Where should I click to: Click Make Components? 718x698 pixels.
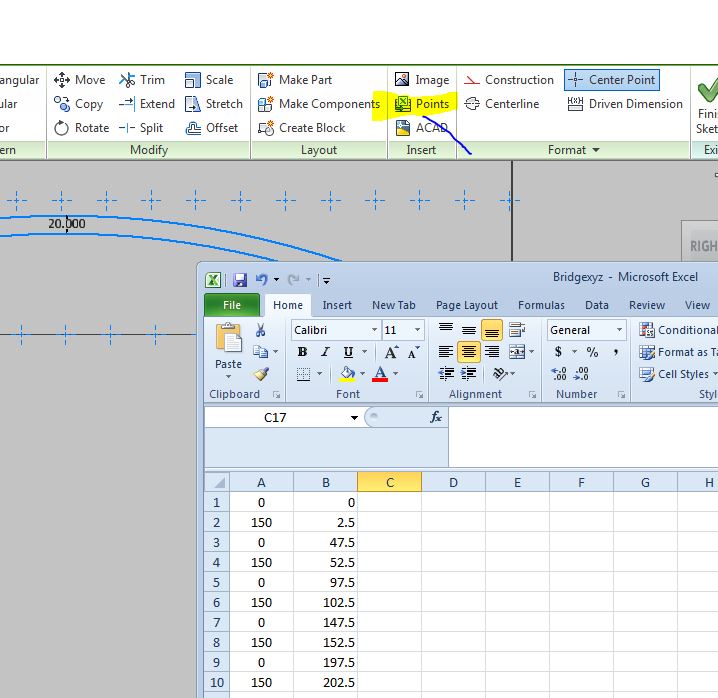pos(319,104)
